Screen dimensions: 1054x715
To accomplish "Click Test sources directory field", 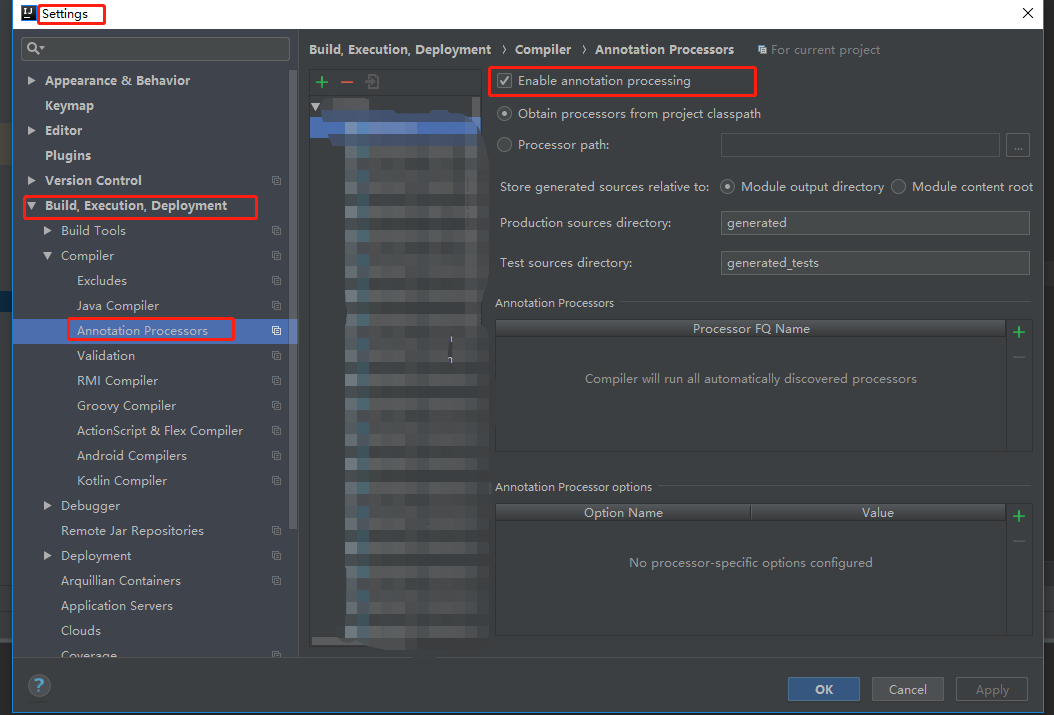I will click(875, 263).
